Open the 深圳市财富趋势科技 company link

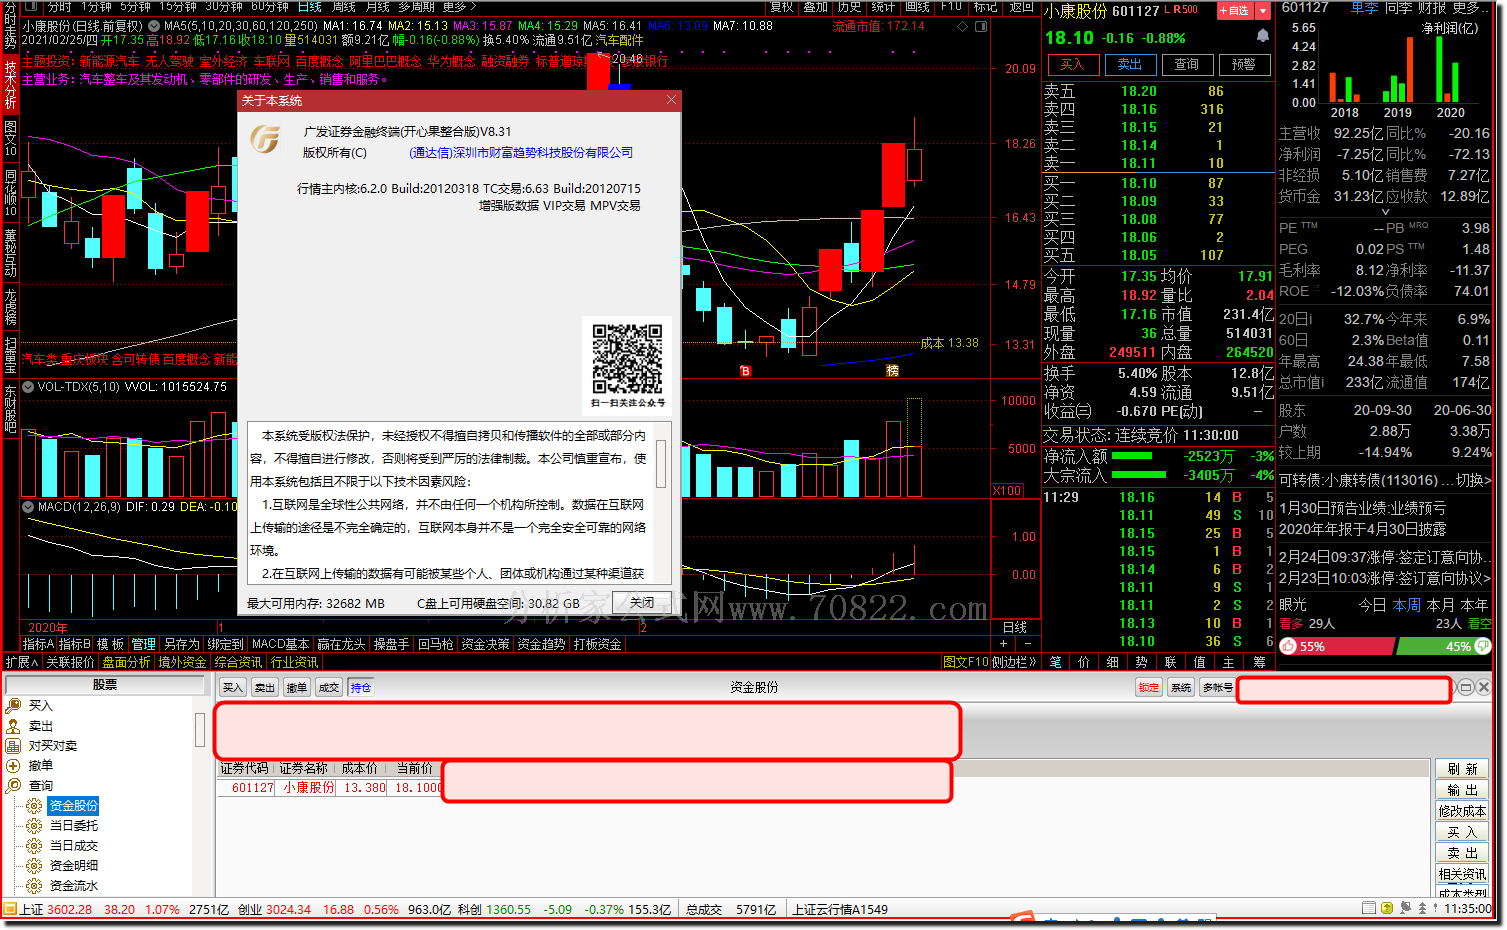click(x=521, y=153)
